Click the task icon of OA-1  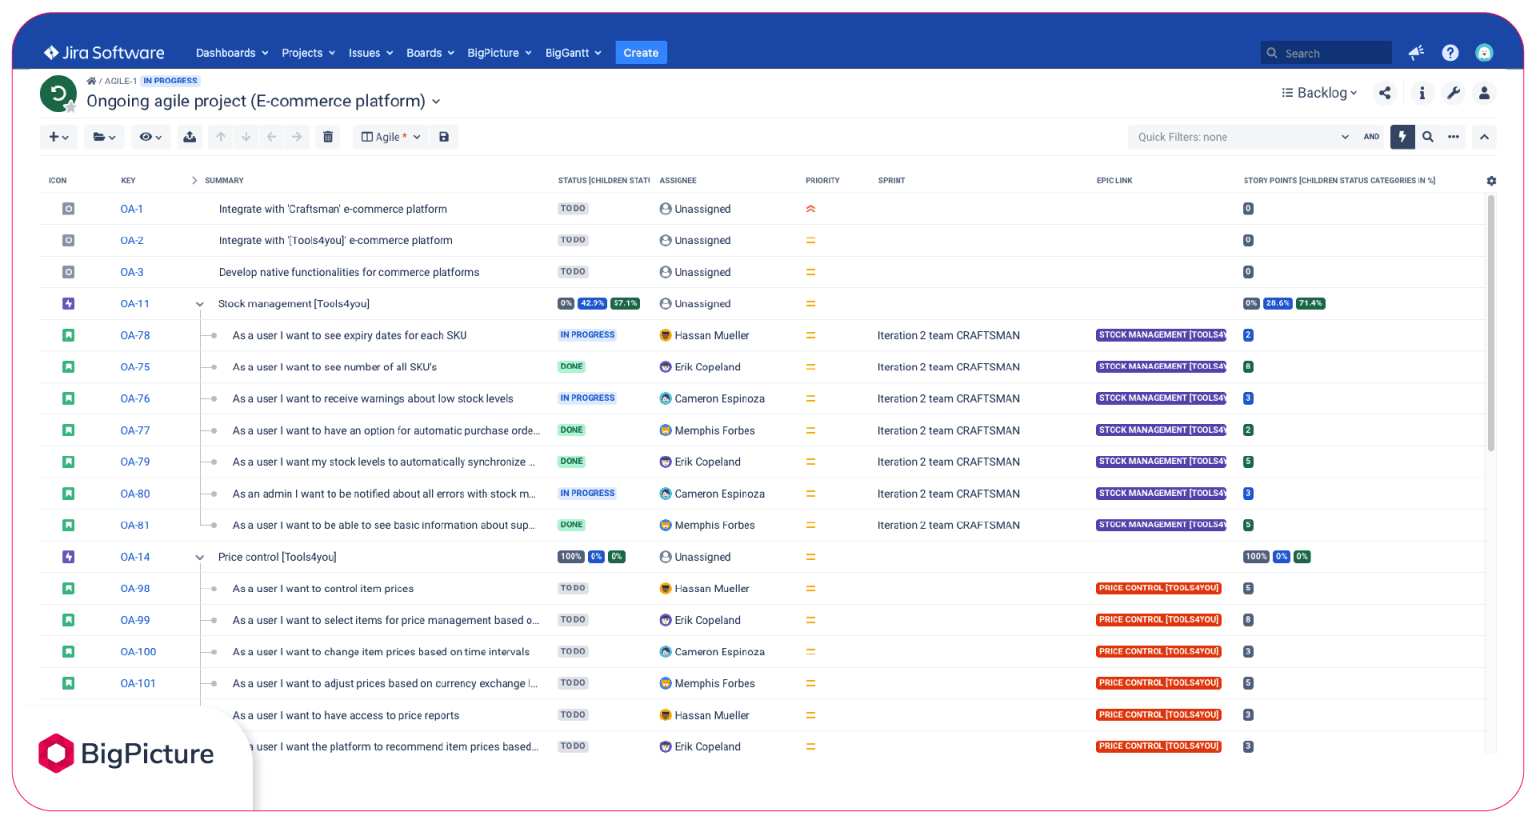pyautogui.click(x=68, y=209)
